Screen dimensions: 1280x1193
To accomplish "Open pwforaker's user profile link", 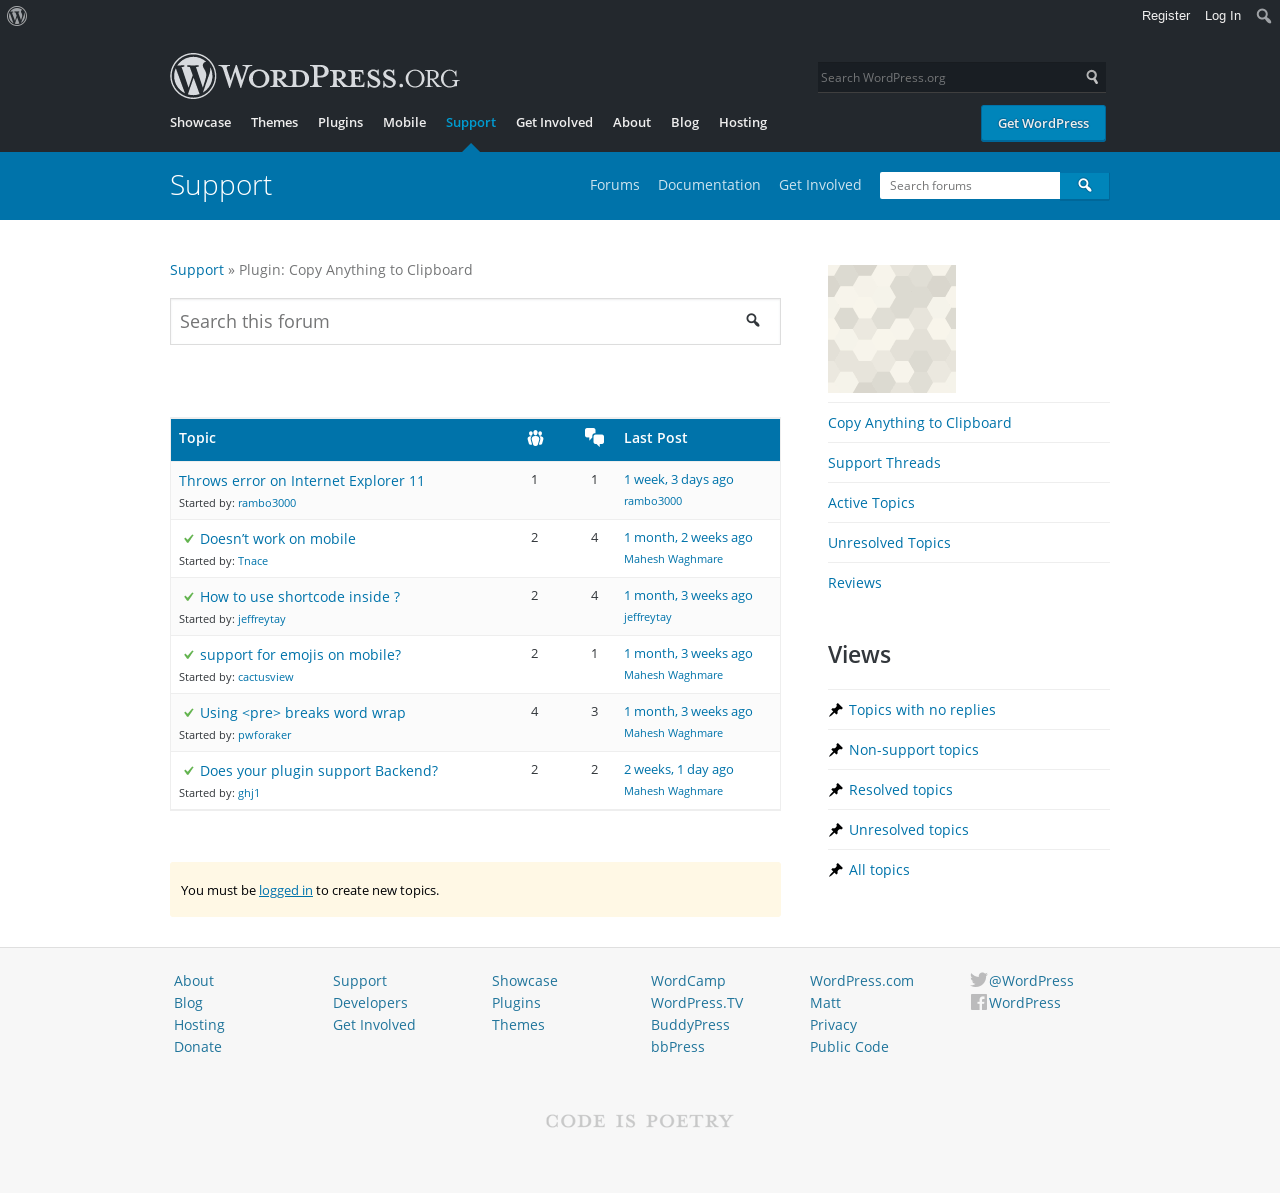I will click(265, 735).
